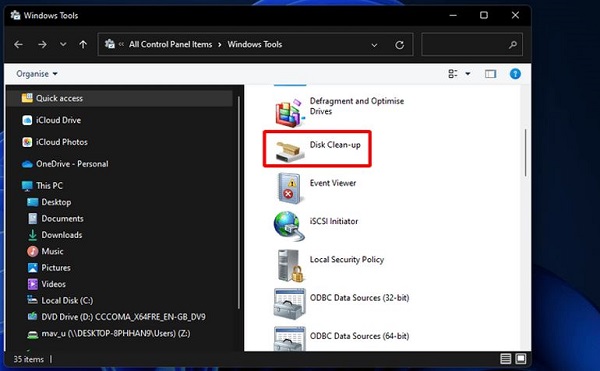Open ODBC Data Sources (32-bit) icon
This screenshot has height=371, width=600.
pyautogui.click(x=290, y=303)
